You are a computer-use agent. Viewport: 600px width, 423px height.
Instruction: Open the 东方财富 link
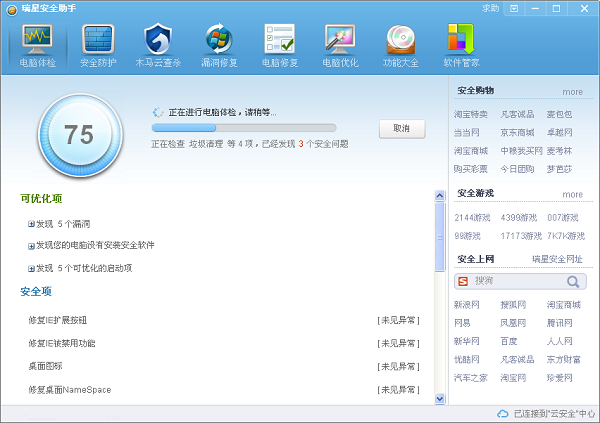(563, 359)
